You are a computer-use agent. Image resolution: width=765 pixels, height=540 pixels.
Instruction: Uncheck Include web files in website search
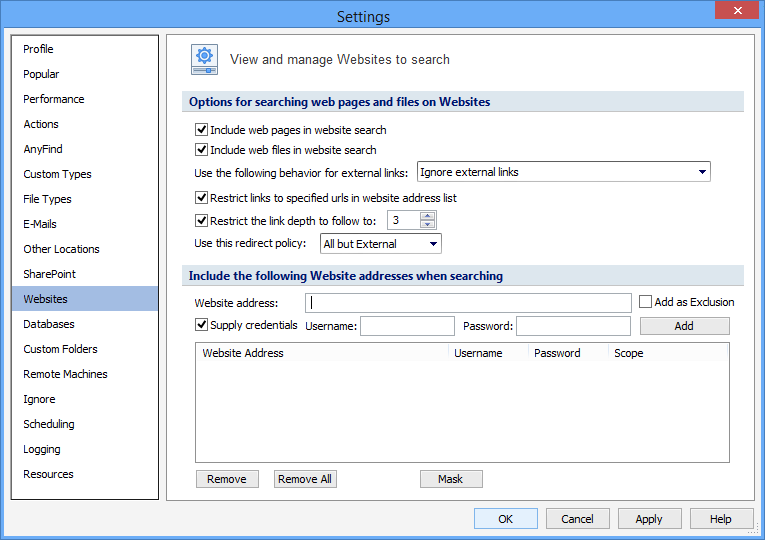(x=202, y=150)
